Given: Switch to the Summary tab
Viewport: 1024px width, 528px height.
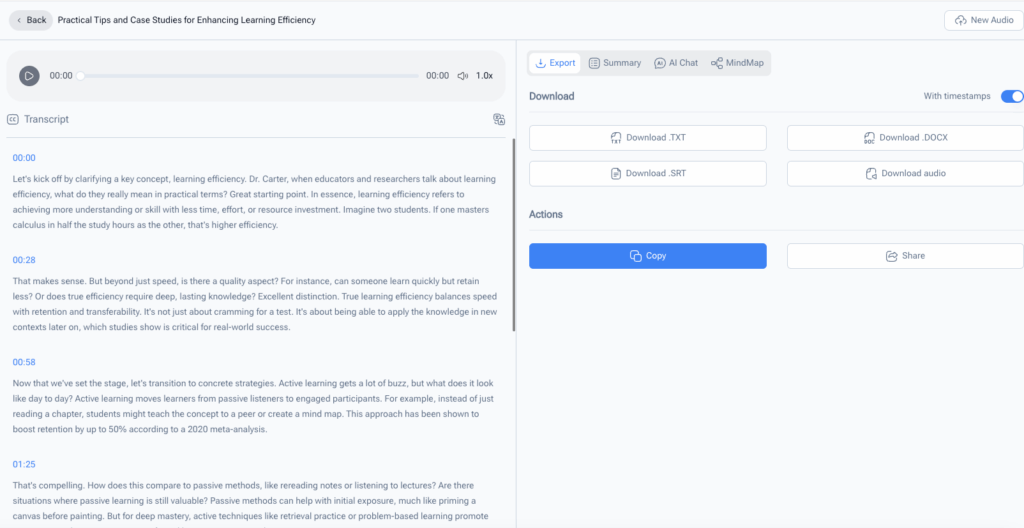Looking at the screenshot, I should pyautogui.click(x=614, y=63).
